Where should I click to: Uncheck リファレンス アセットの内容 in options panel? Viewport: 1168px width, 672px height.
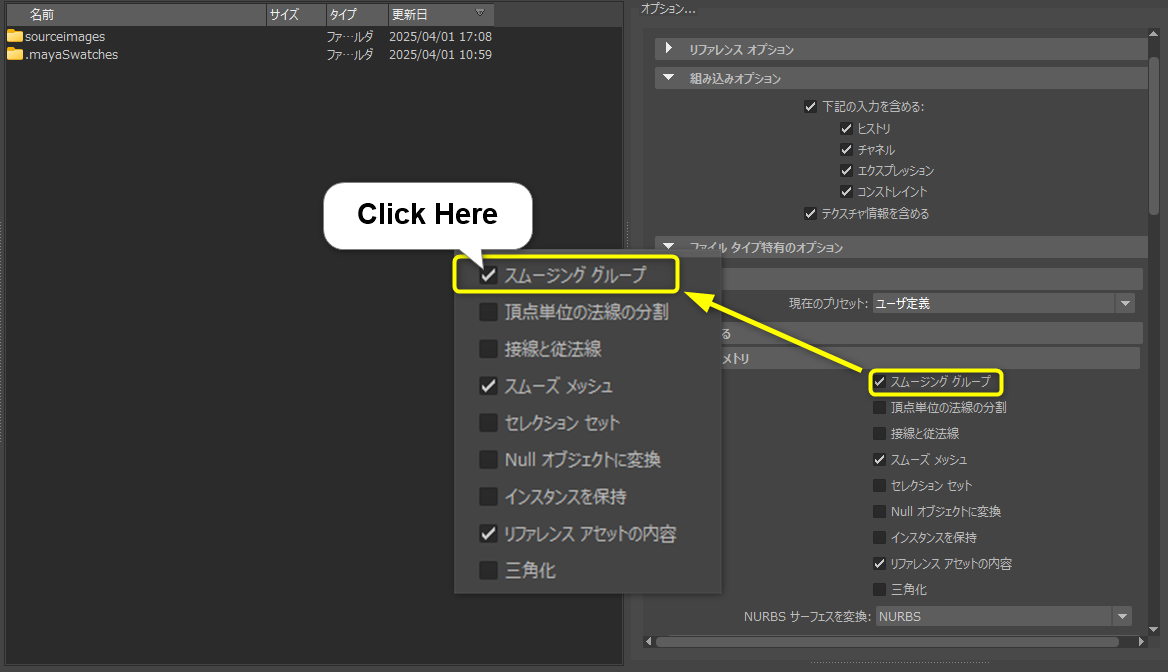[x=880, y=564]
